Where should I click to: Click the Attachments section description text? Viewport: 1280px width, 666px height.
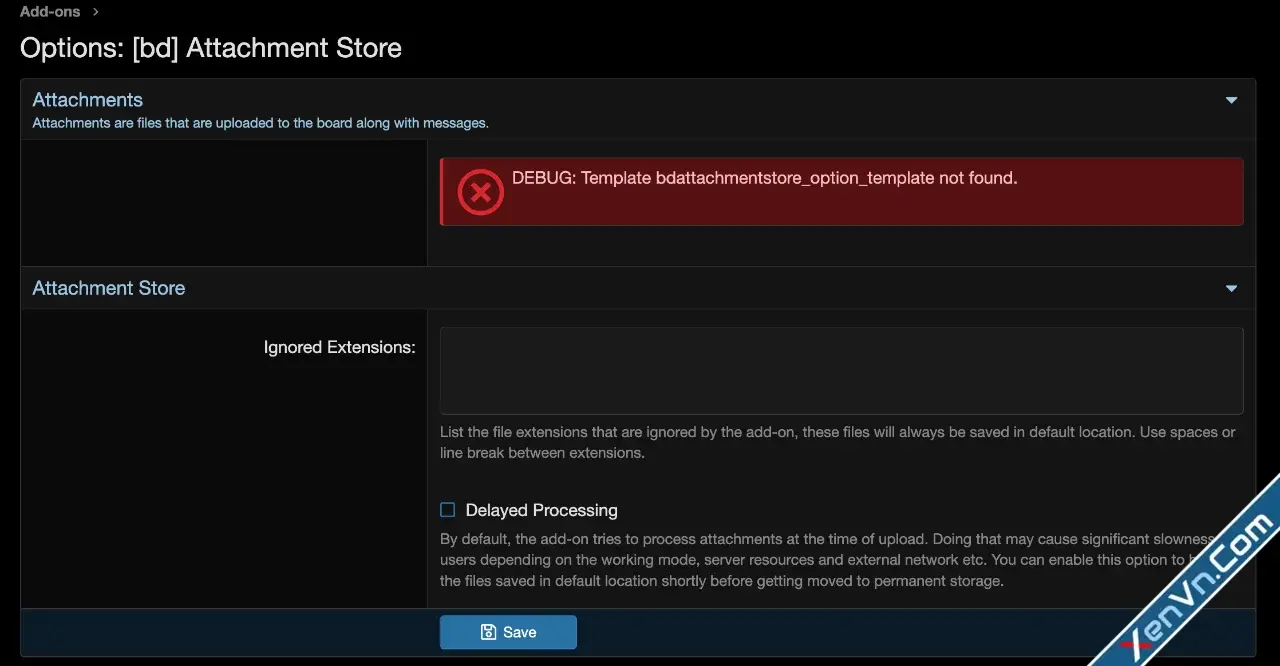[x=260, y=124]
